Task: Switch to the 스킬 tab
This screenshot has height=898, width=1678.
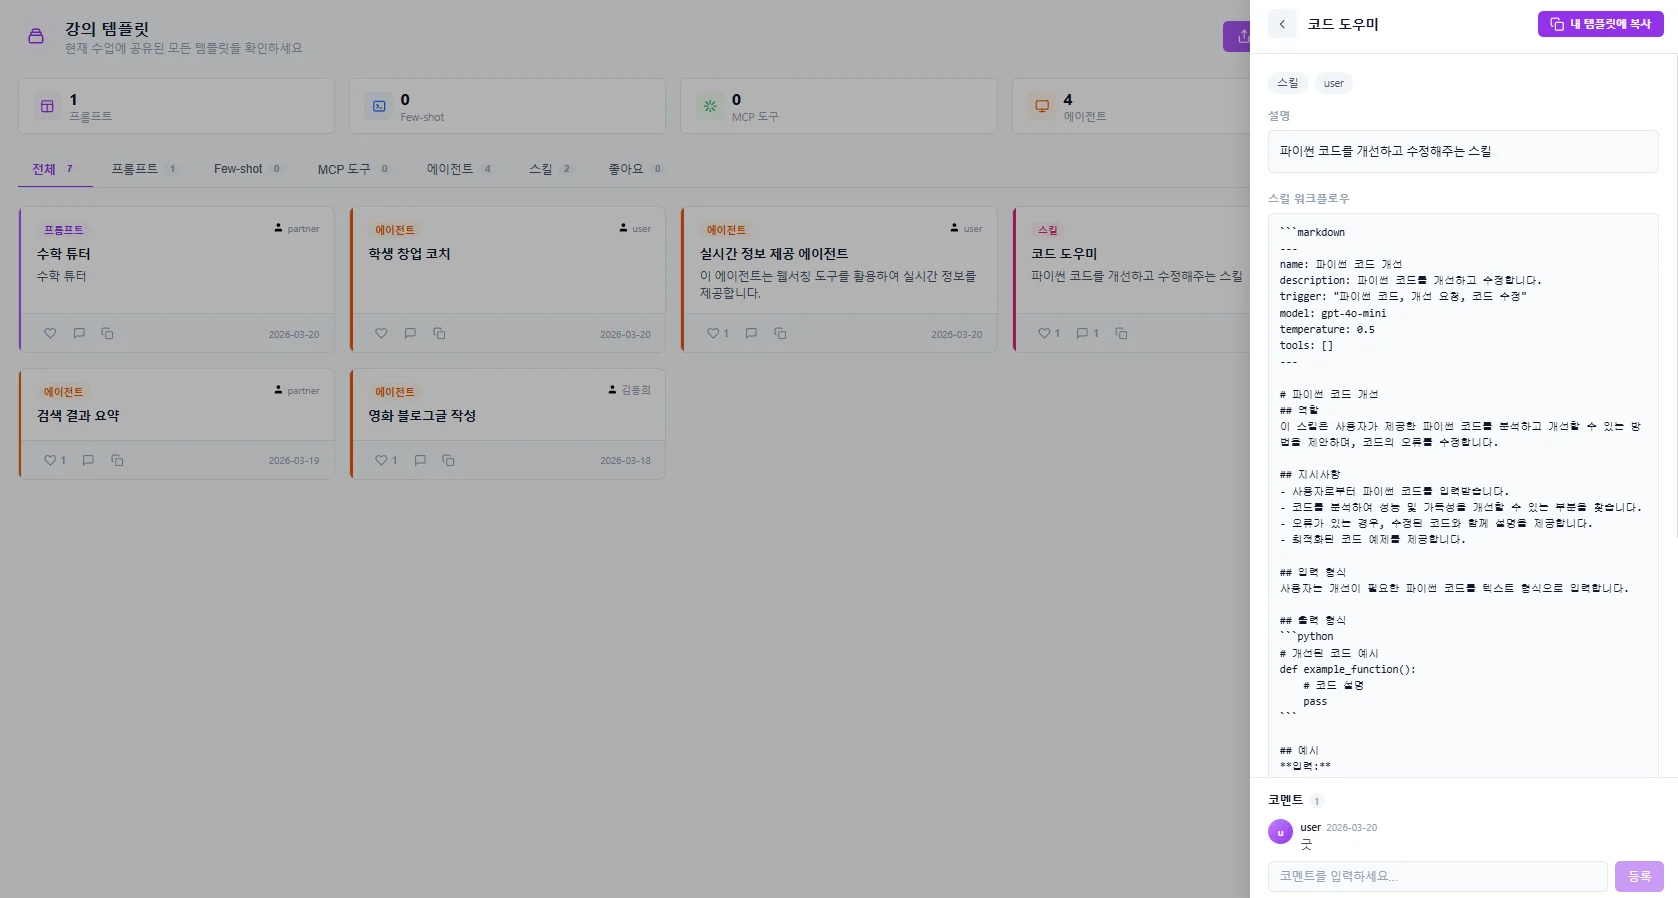Action: 550,169
